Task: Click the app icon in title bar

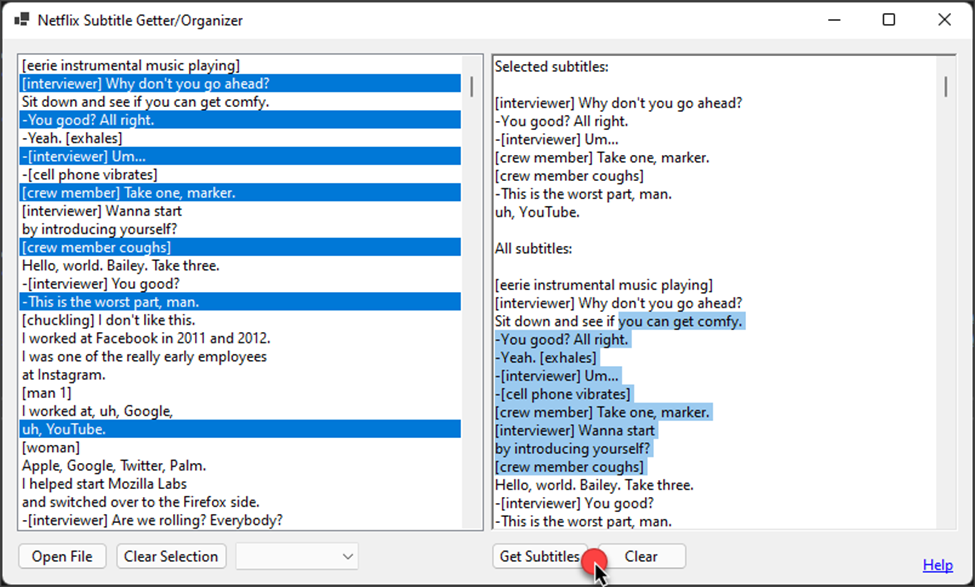Action: pos(22,20)
